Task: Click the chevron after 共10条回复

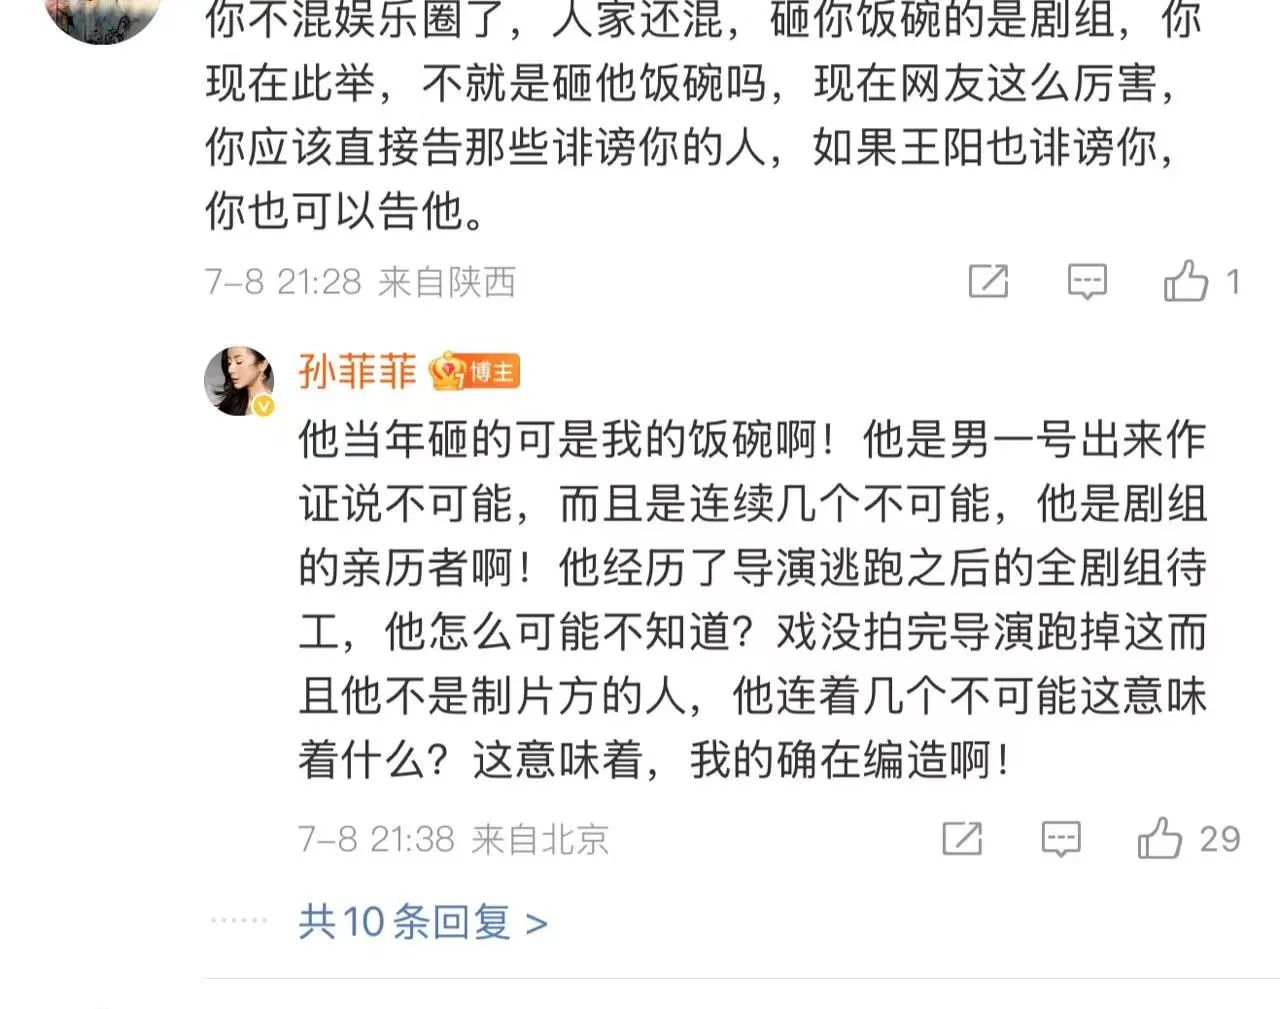Action: click(537, 924)
